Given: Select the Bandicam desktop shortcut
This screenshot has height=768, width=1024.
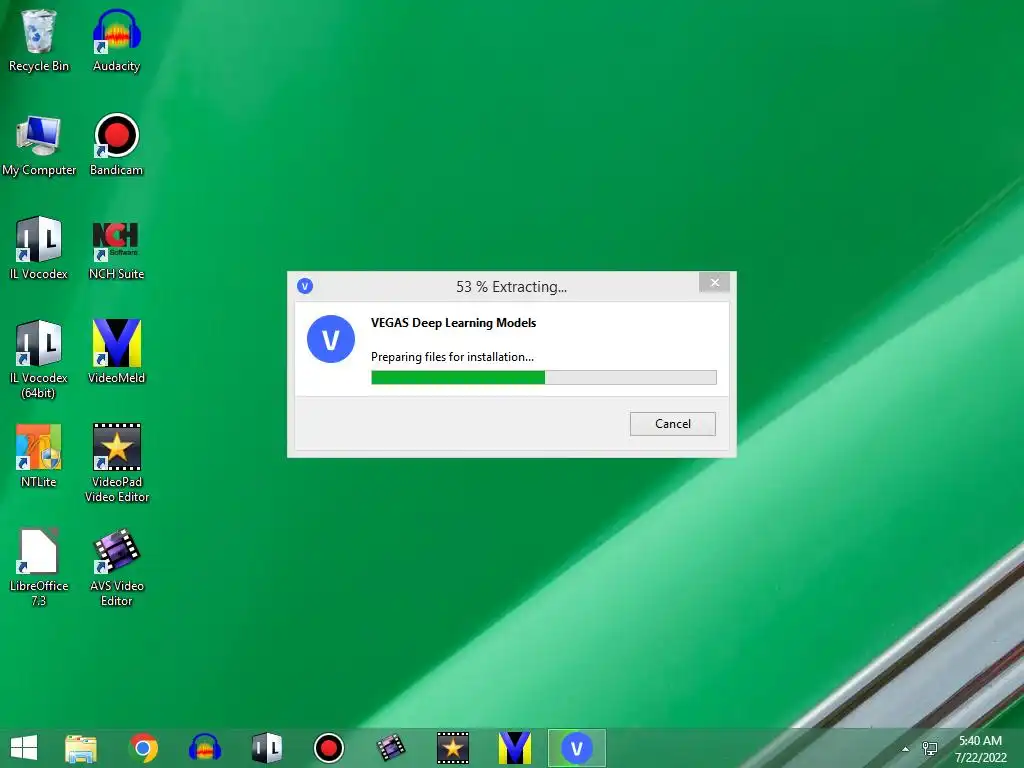Looking at the screenshot, I should [x=116, y=145].
